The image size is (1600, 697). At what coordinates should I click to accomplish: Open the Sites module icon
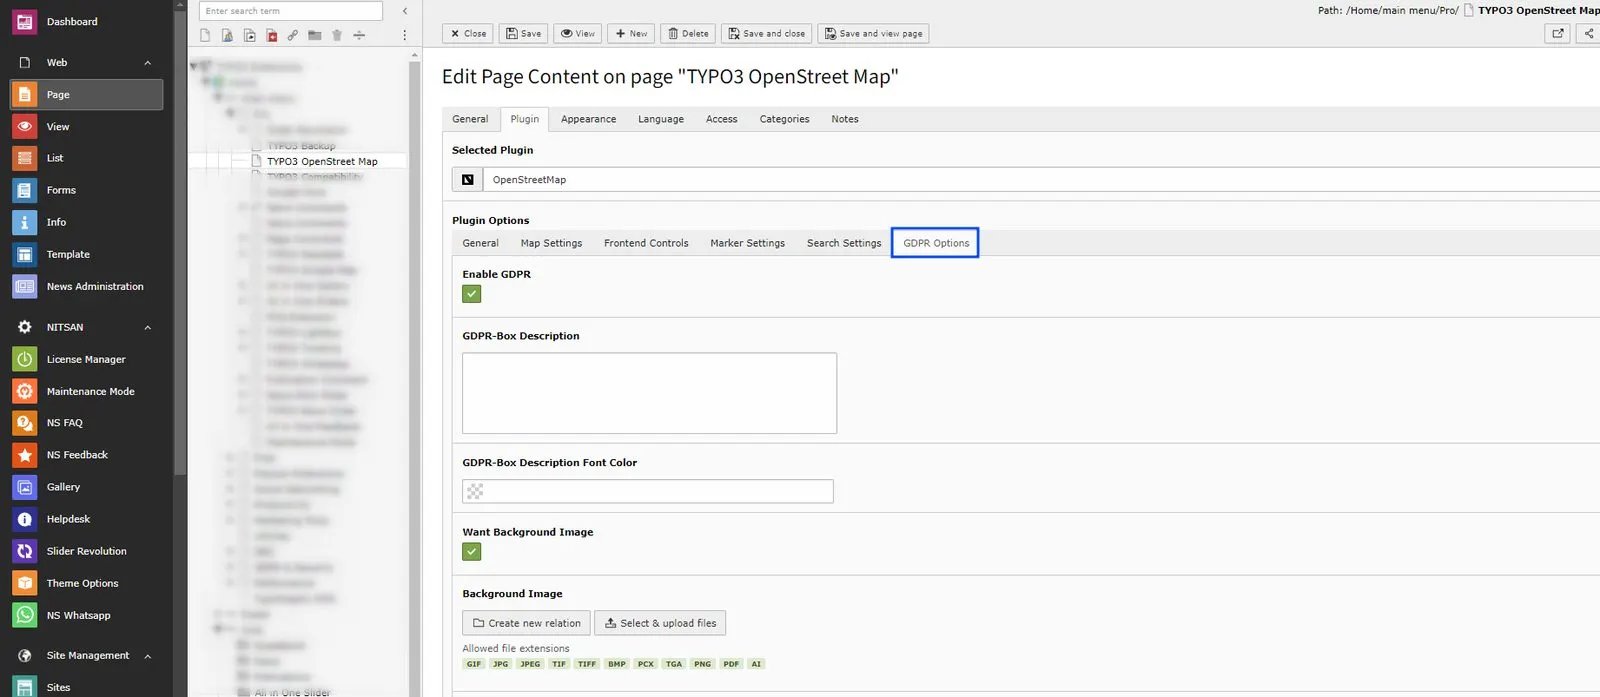24,687
